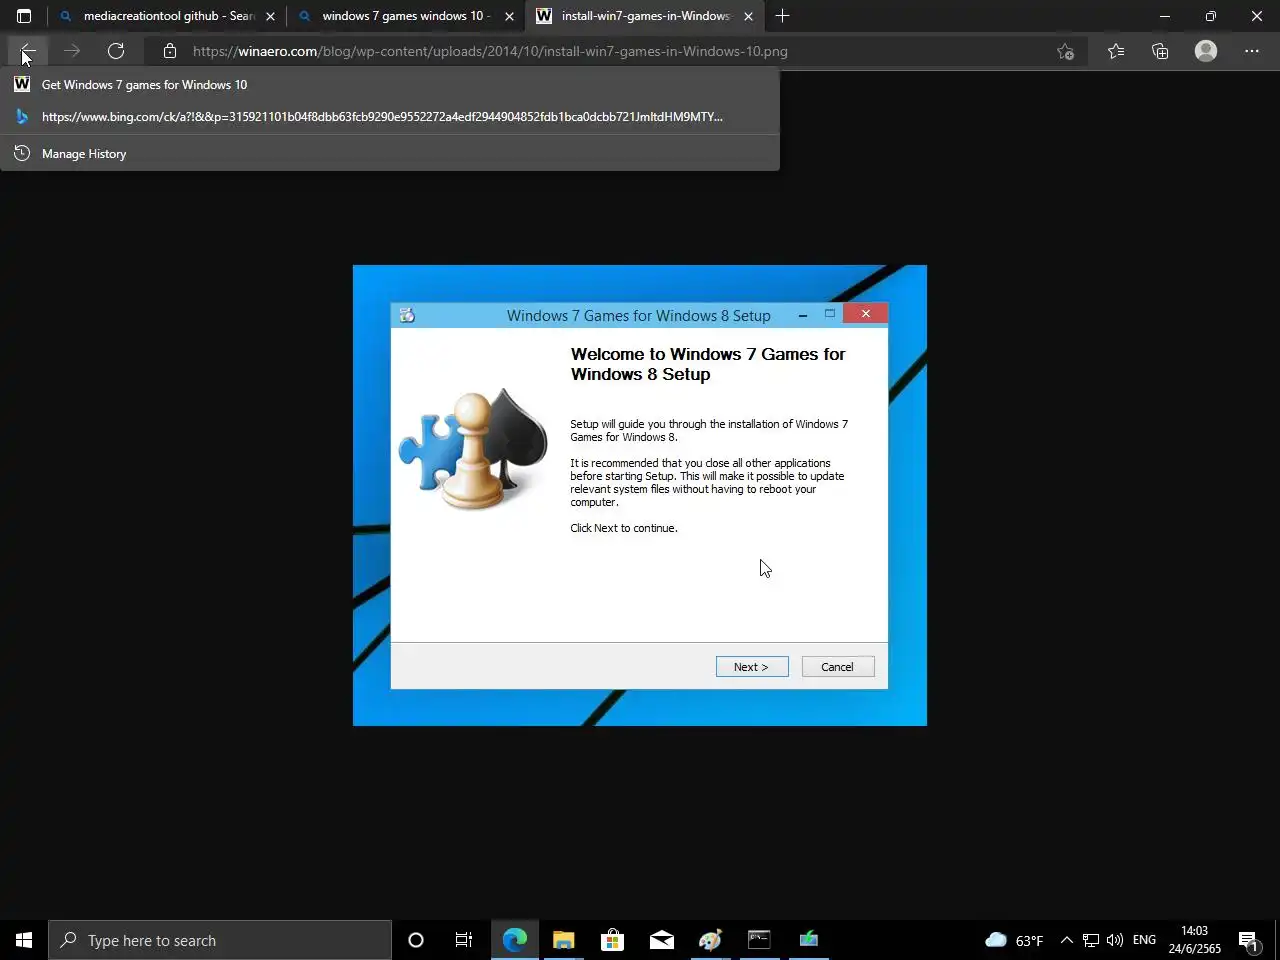This screenshot has height=960, width=1280.
Task: Open Edge Settings and more ellipsis menu
Action: 1252,51
